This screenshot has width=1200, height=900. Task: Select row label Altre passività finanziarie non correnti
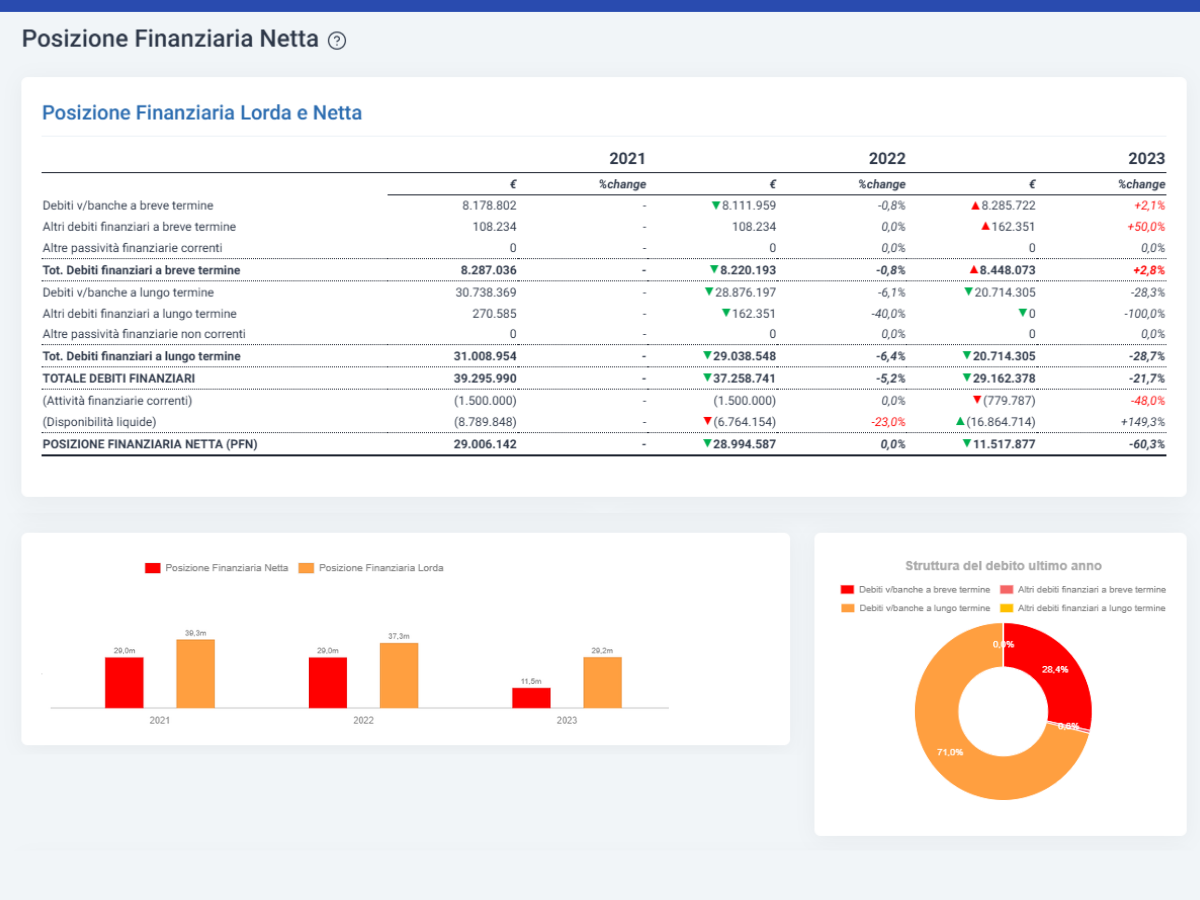(x=144, y=334)
